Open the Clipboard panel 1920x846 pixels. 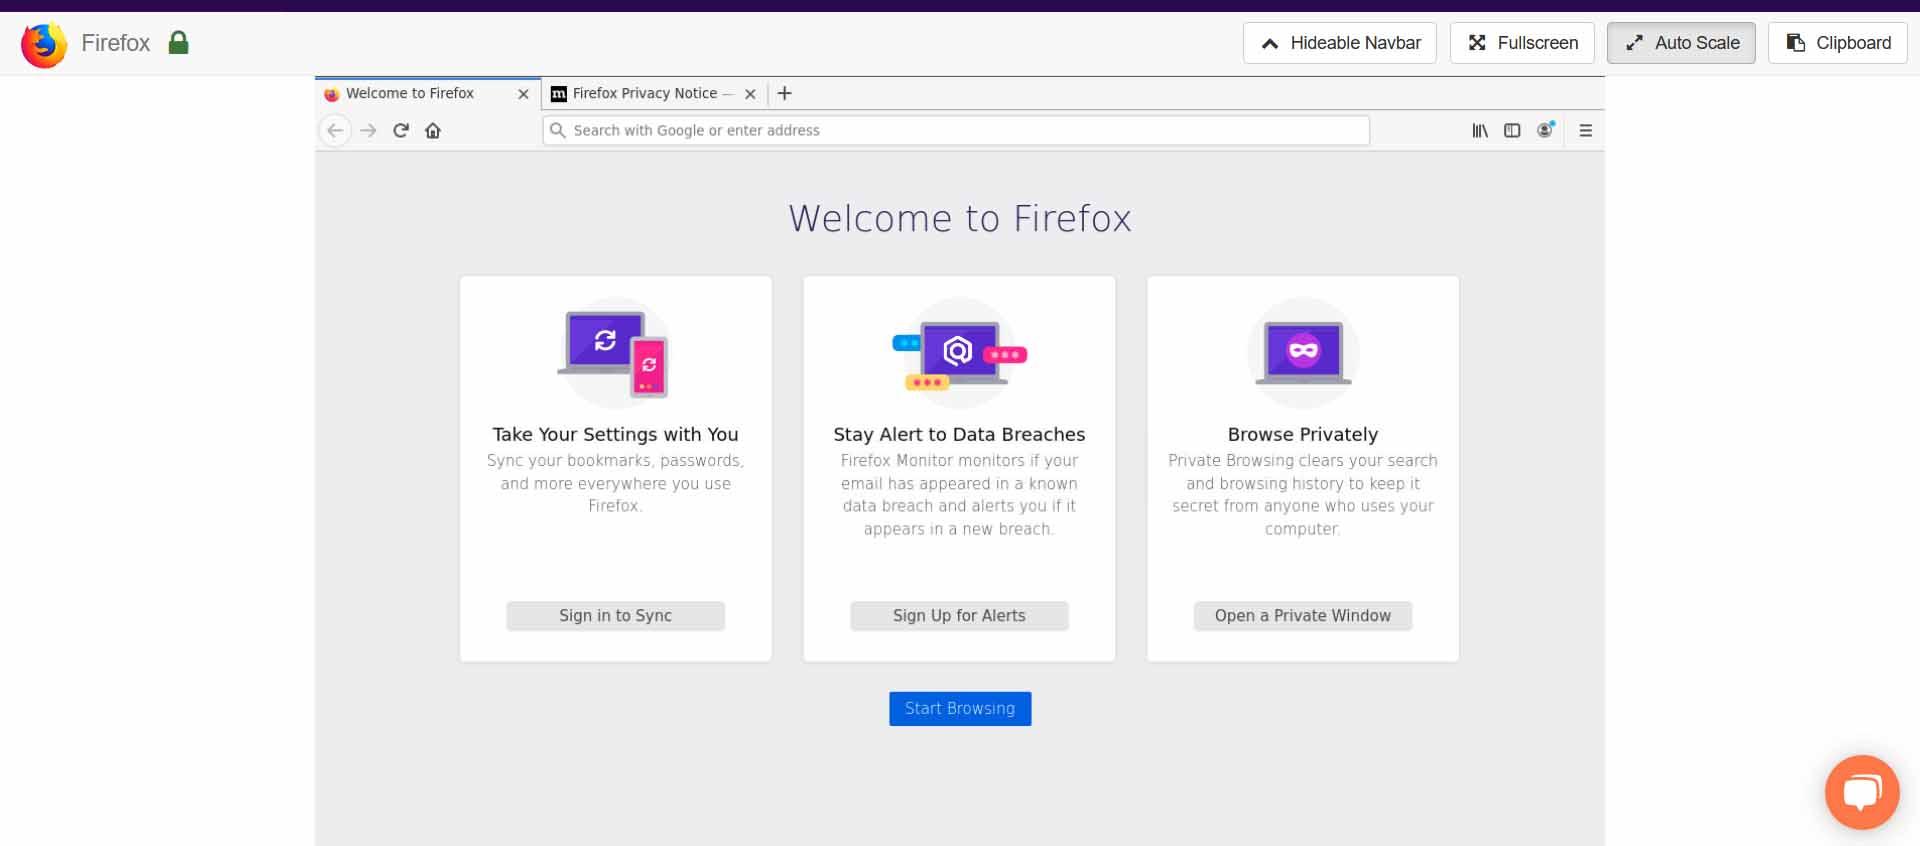pos(1837,43)
